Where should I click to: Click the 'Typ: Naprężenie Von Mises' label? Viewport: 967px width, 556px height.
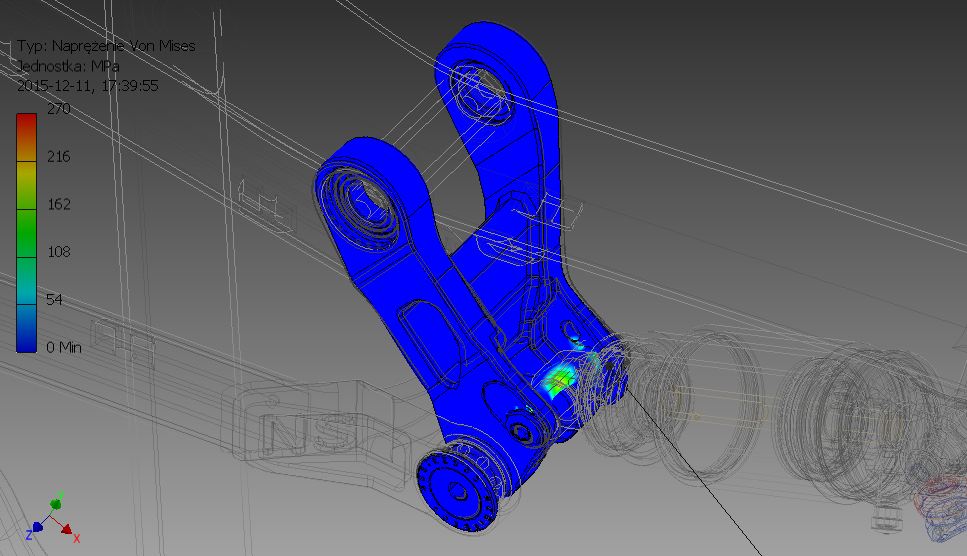[106, 46]
